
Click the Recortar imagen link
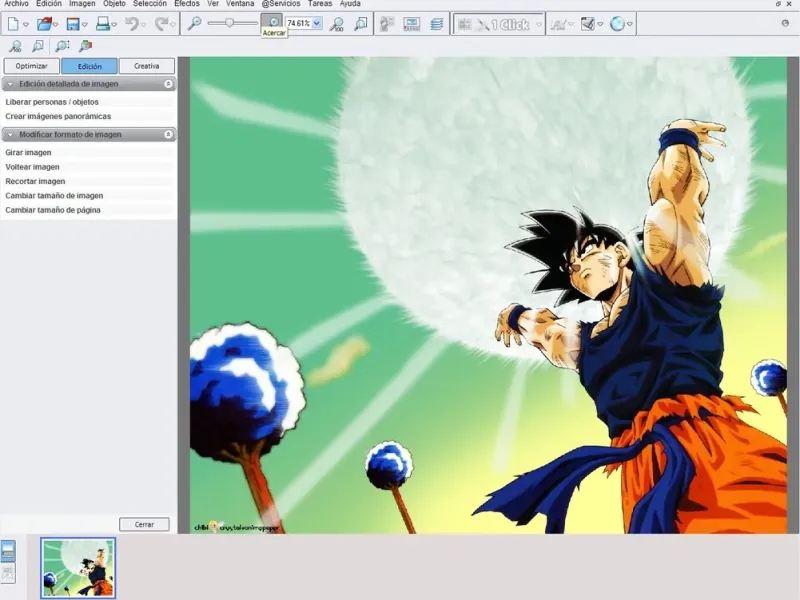35,182
